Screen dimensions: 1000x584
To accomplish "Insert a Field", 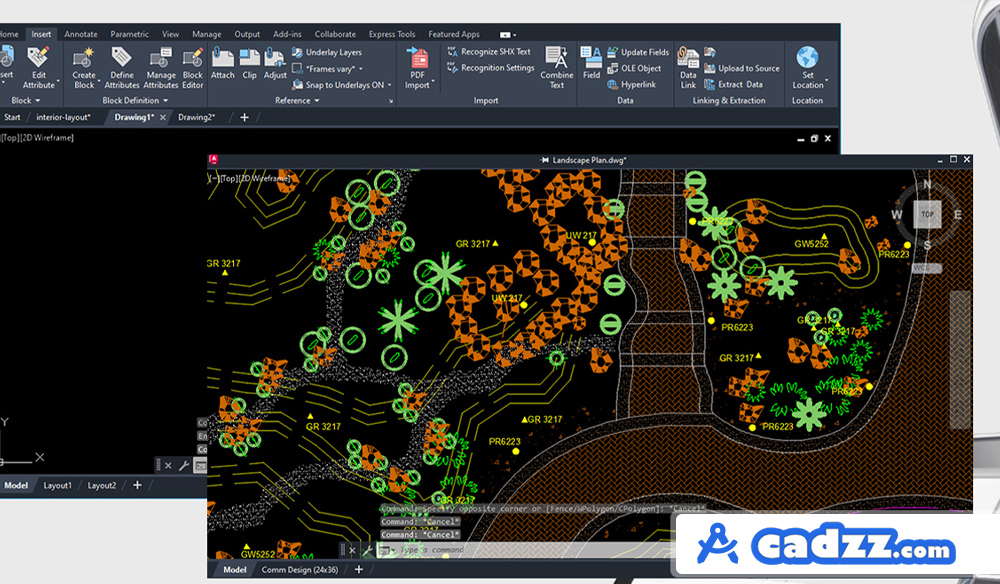I will point(591,63).
